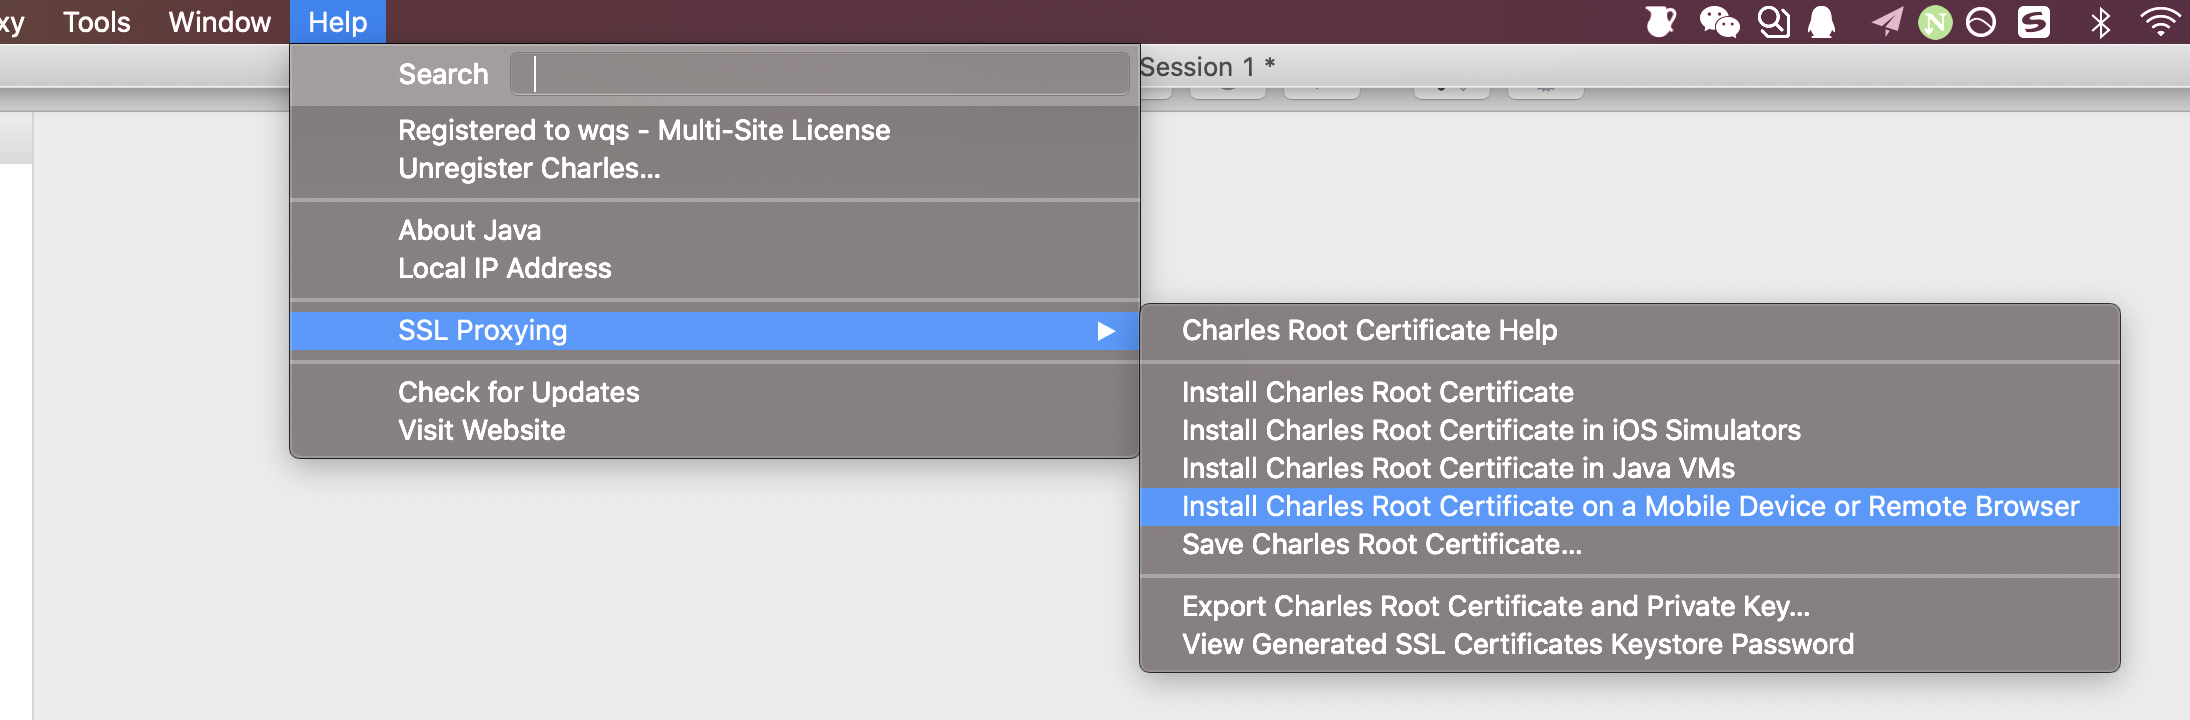Open the Bluetooth status menu
This screenshot has width=2190, height=720.
point(2101,22)
